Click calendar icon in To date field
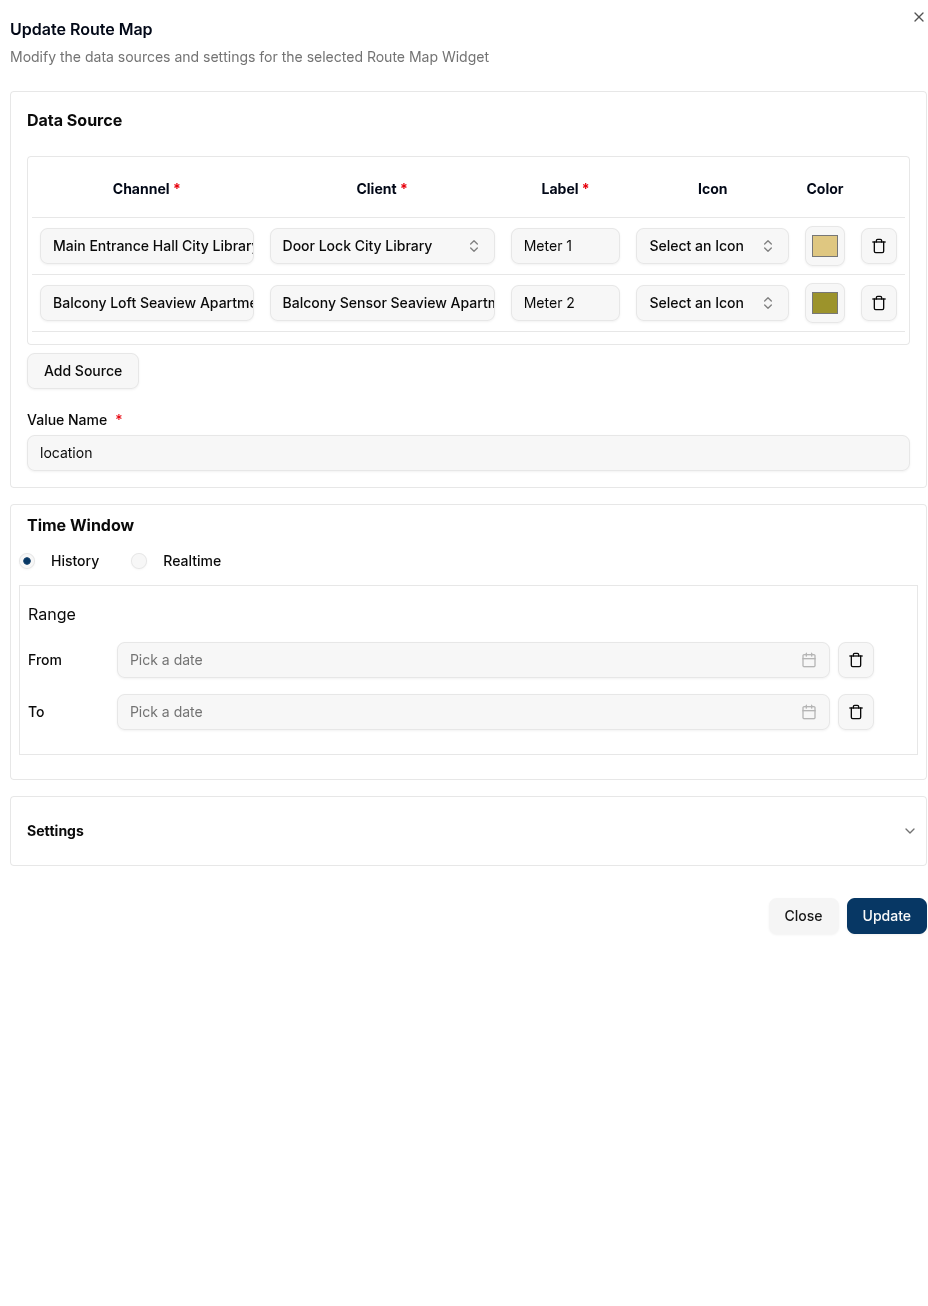This screenshot has width=928, height=1306. click(x=808, y=712)
